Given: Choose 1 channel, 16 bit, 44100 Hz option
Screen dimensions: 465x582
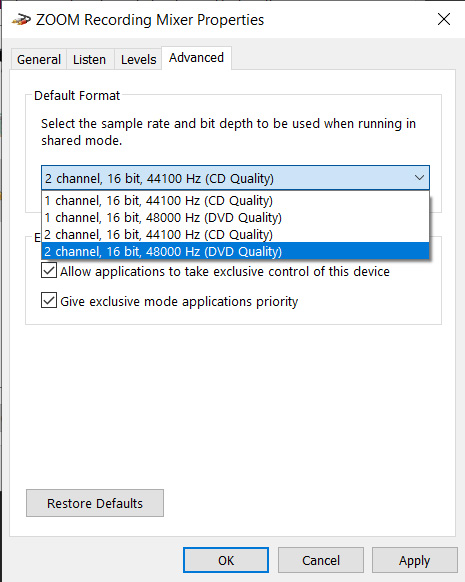Looking at the screenshot, I should [235, 200].
